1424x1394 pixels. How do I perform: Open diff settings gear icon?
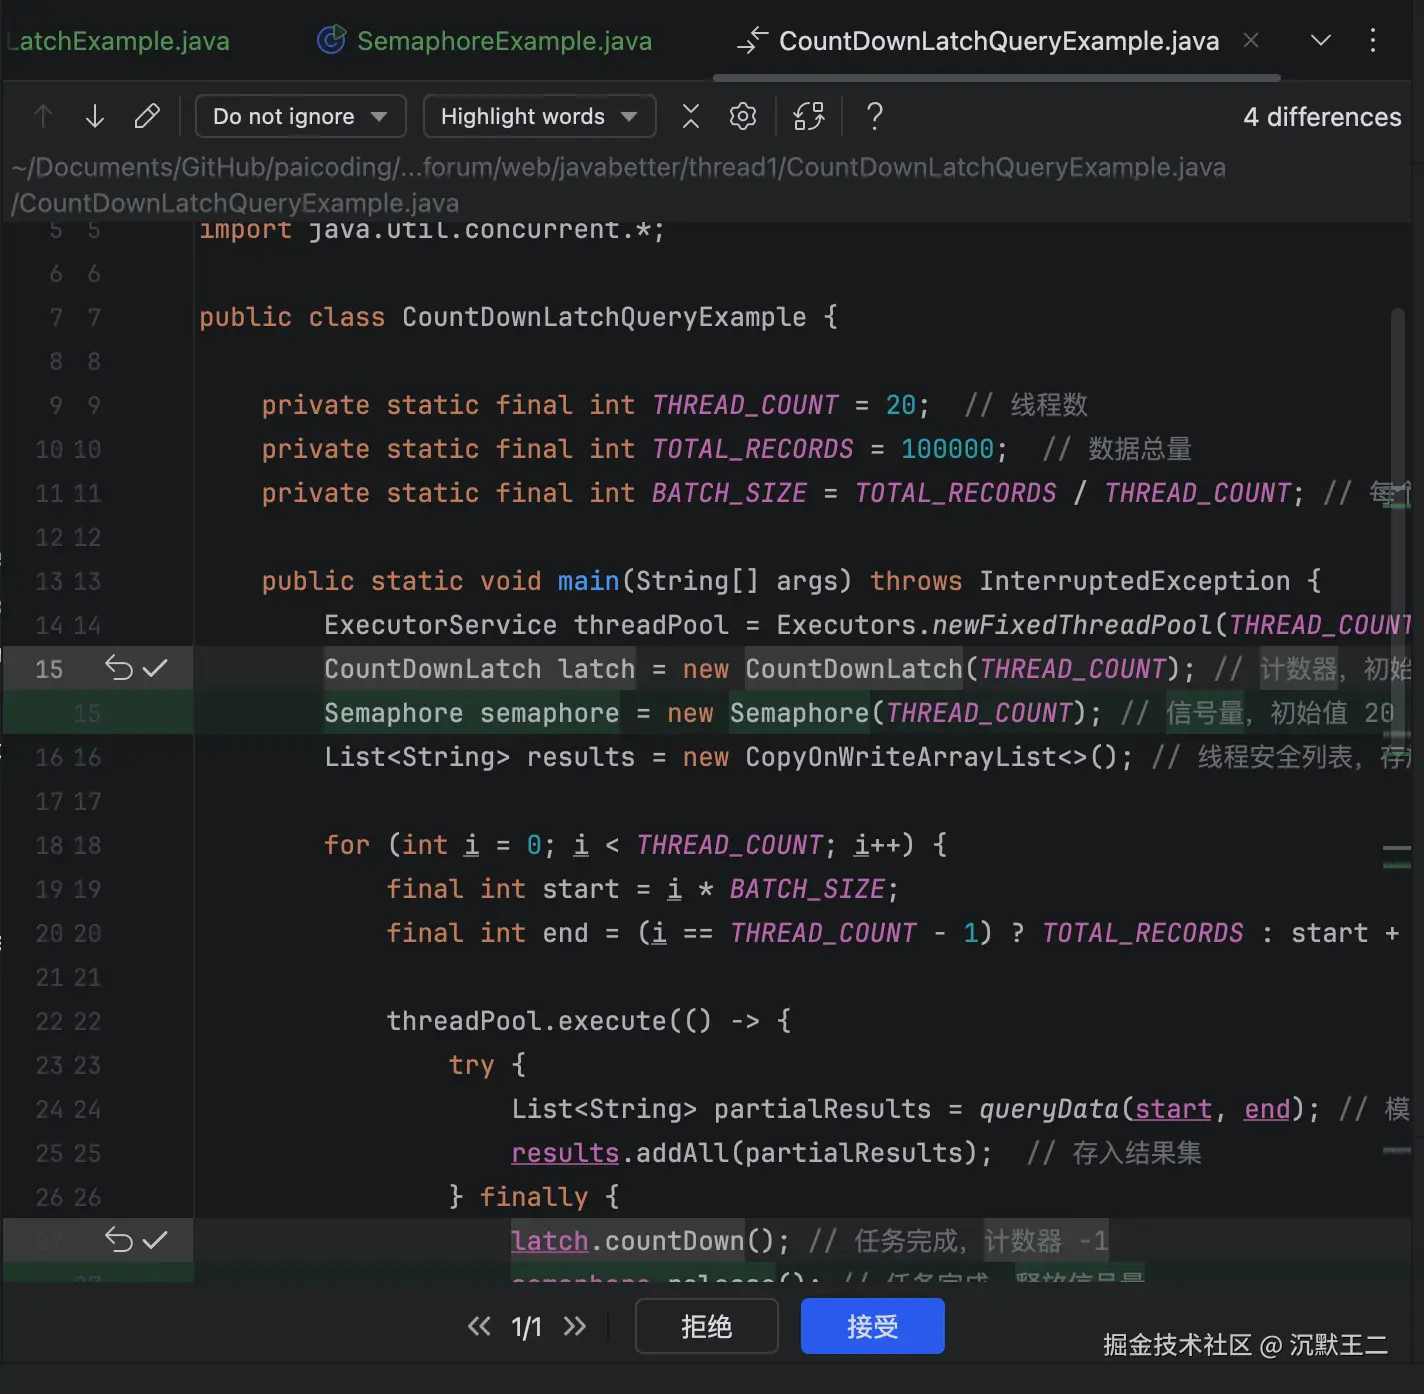click(743, 116)
